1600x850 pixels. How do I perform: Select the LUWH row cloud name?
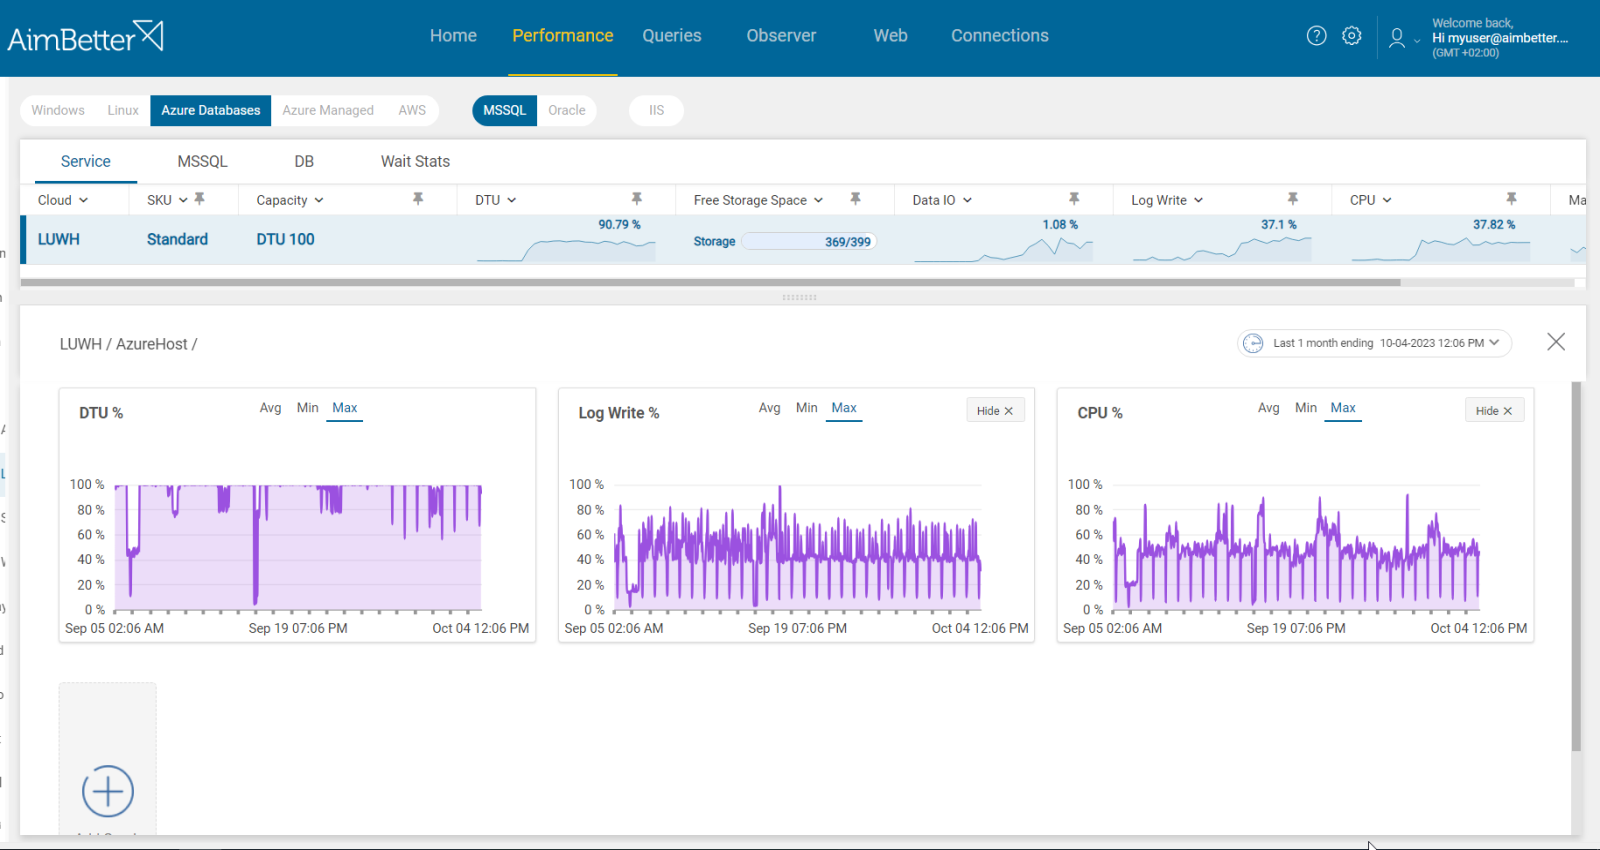(x=59, y=239)
